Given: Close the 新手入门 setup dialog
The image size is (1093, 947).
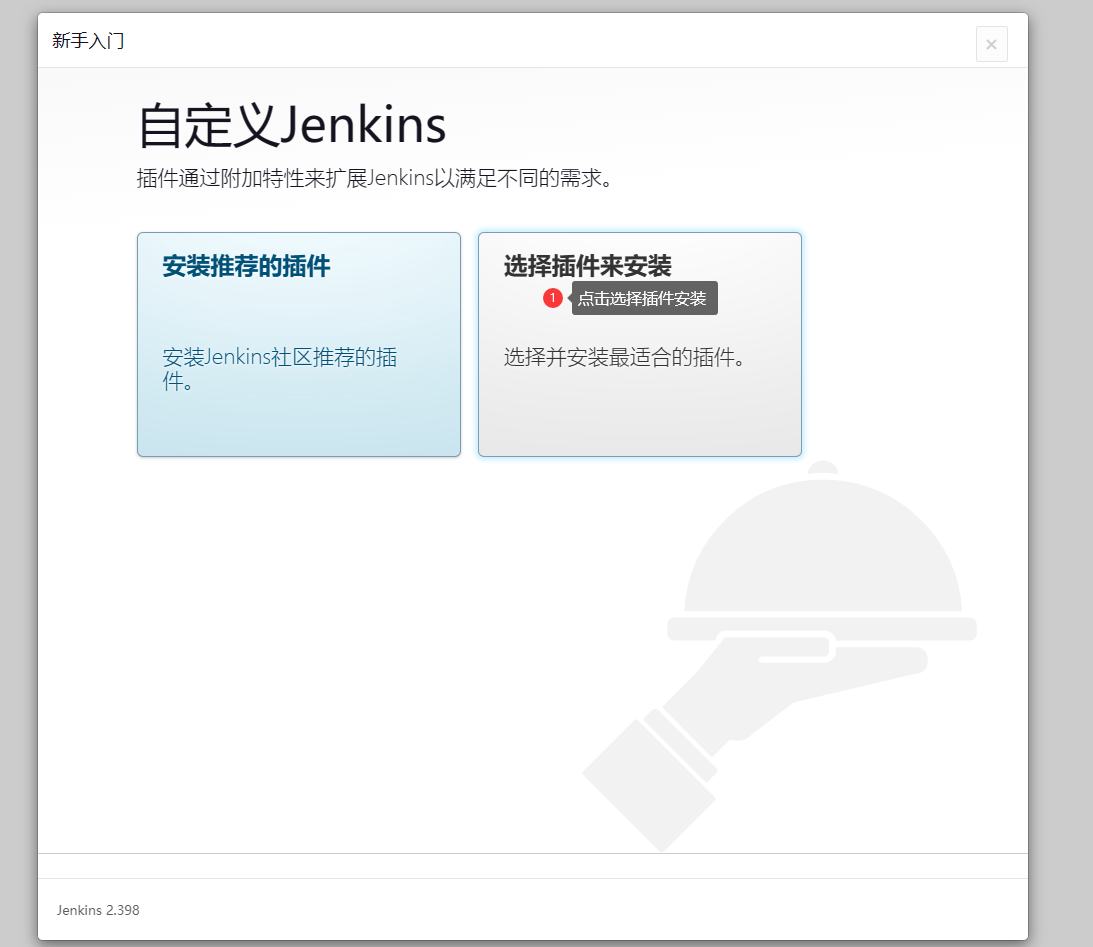Looking at the screenshot, I should [x=991, y=45].
